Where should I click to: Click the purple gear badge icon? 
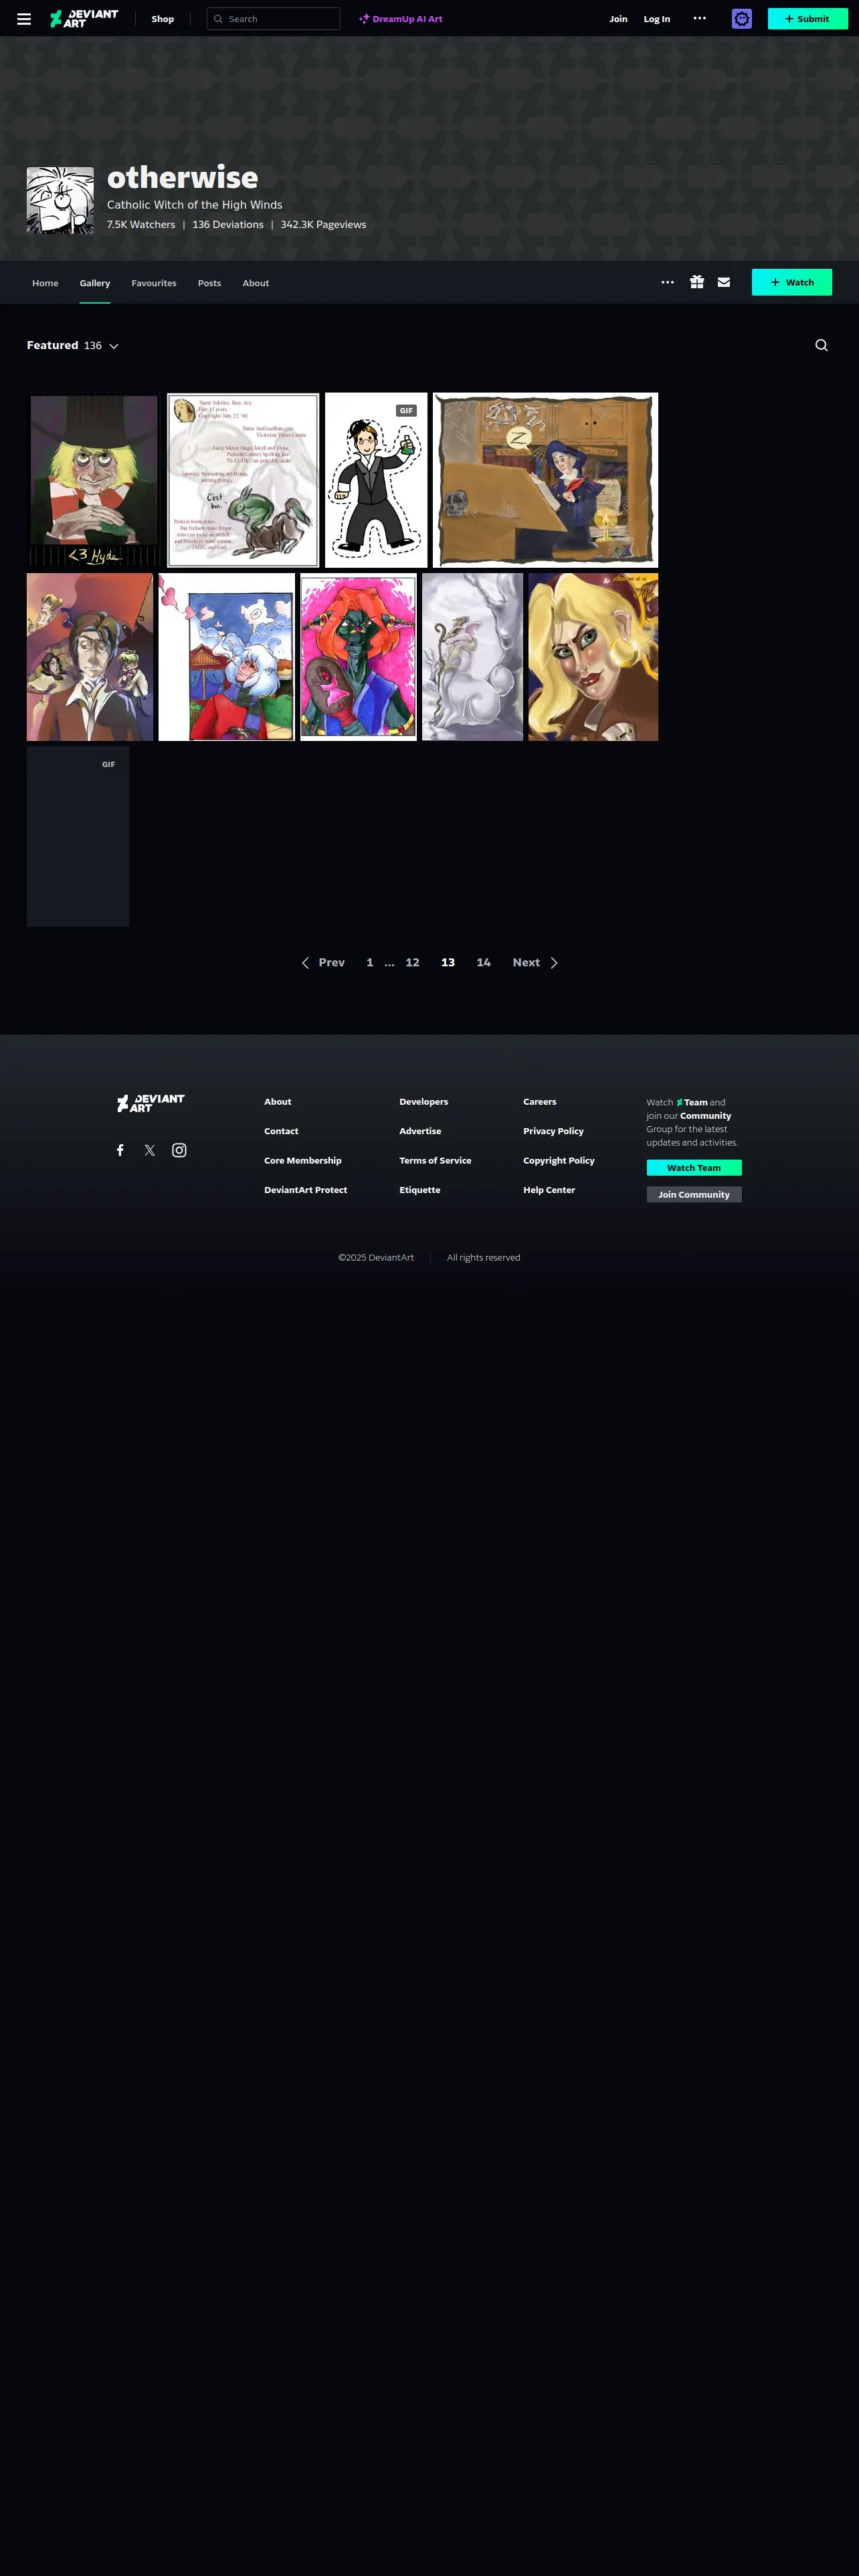(742, 19)
